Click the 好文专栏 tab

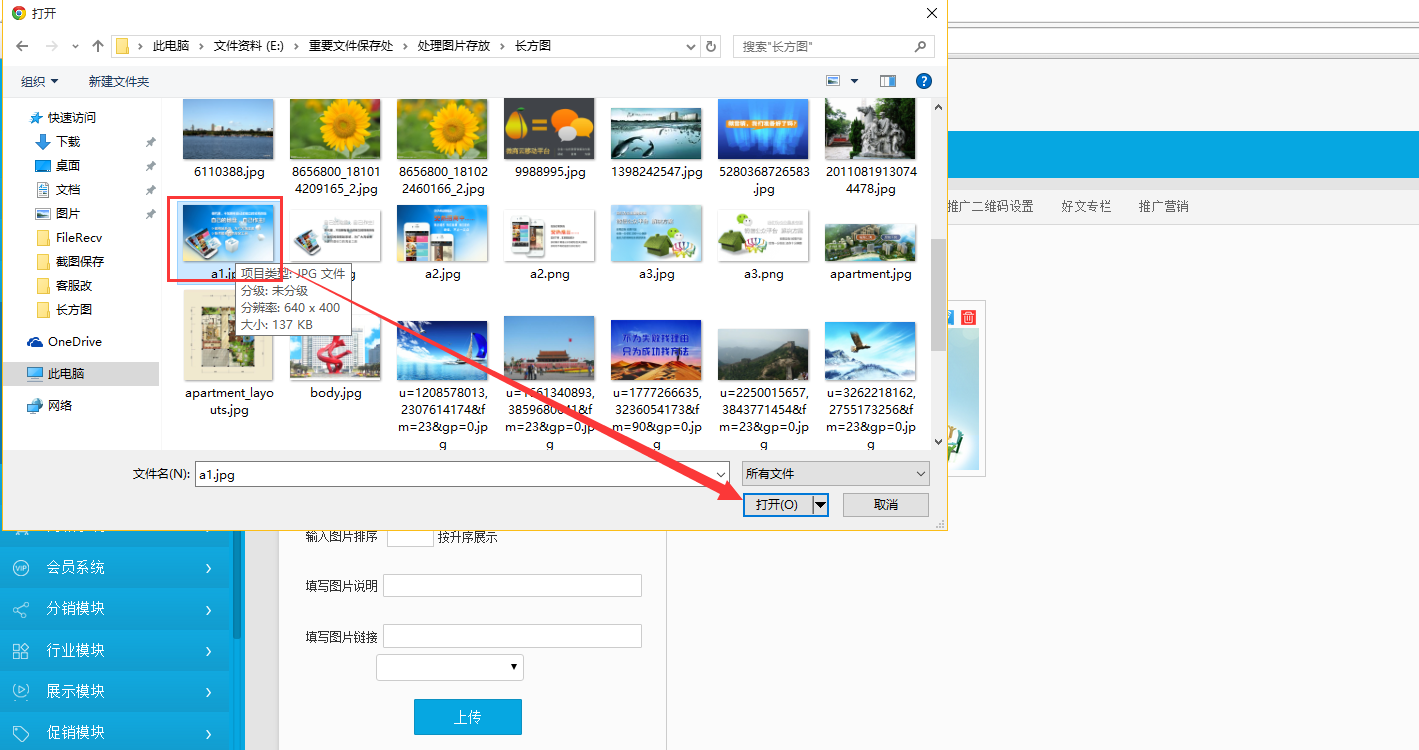point(1086,207)
